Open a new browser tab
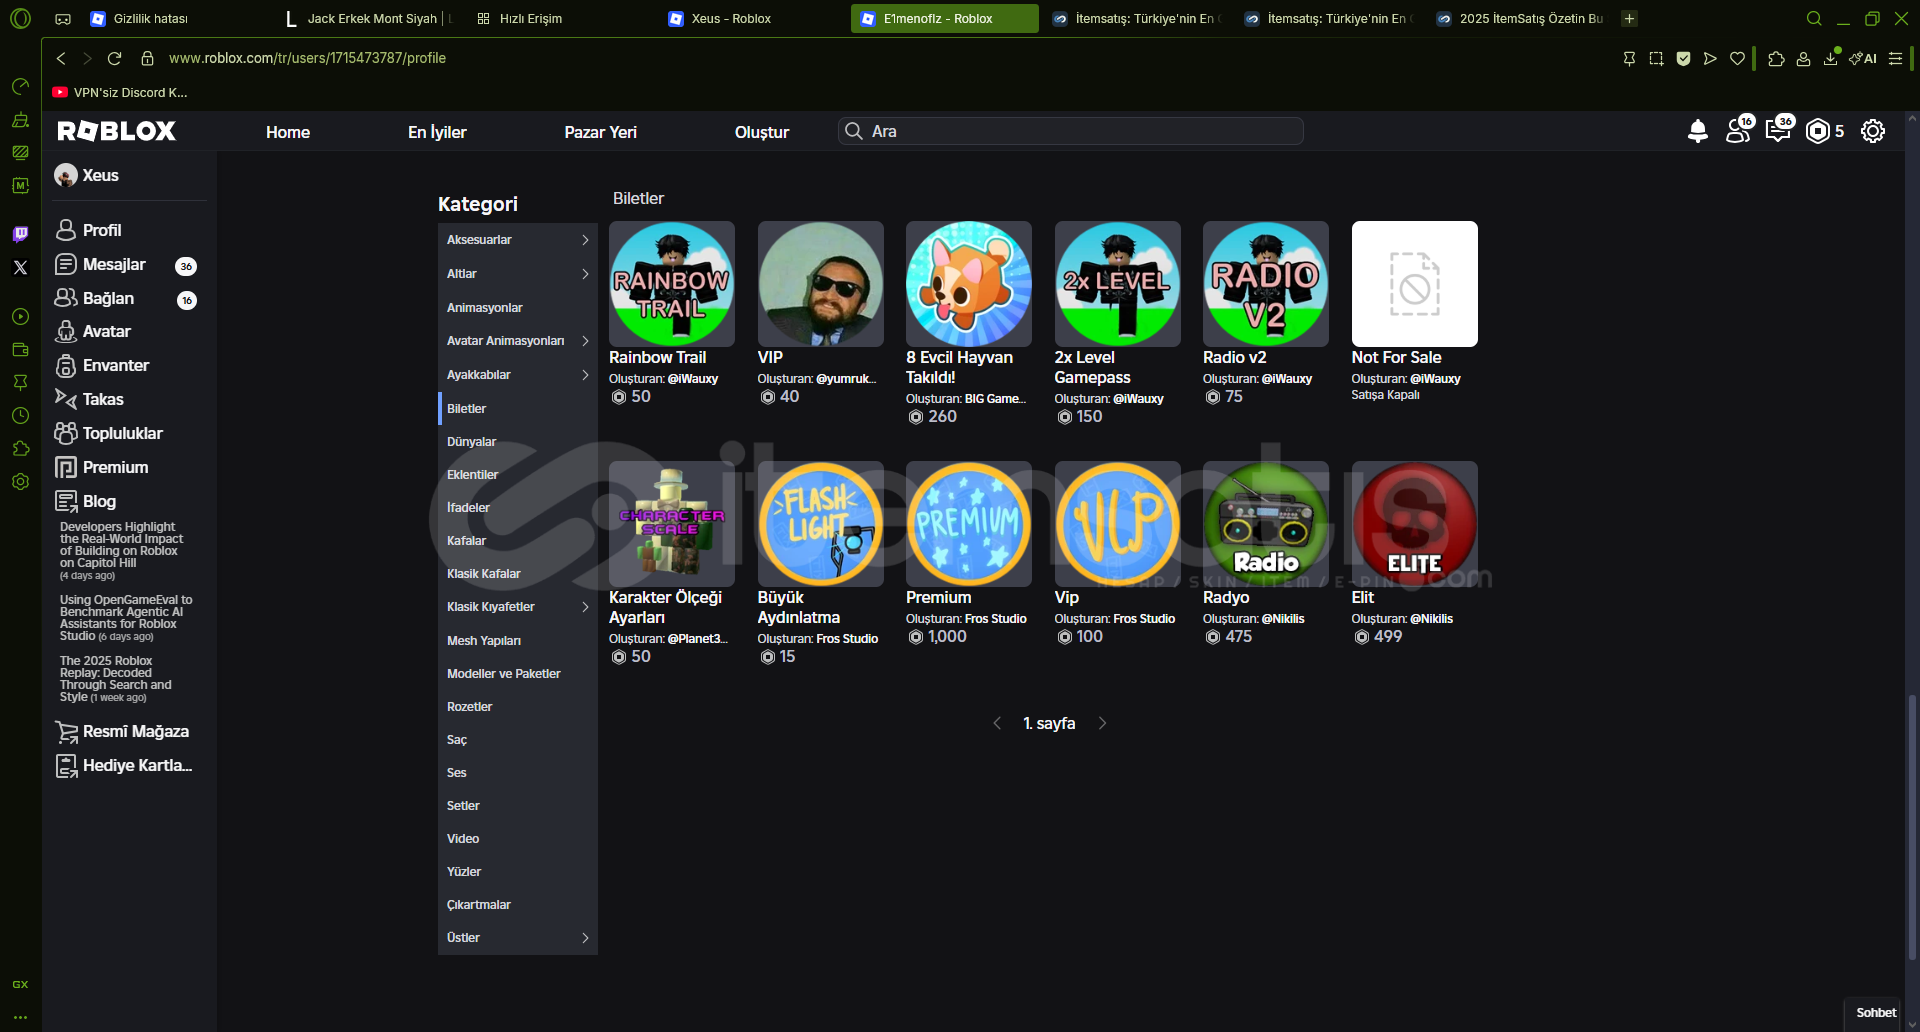The width and height of the screenshot is (1920, 1032). (1629, 18)
